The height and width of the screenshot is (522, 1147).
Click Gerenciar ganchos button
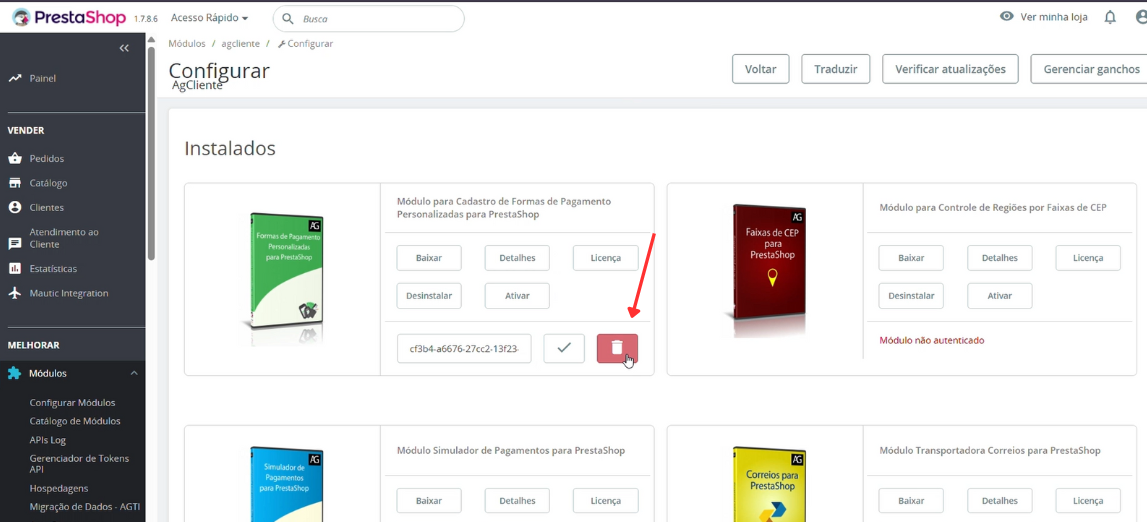(1089, 69)
